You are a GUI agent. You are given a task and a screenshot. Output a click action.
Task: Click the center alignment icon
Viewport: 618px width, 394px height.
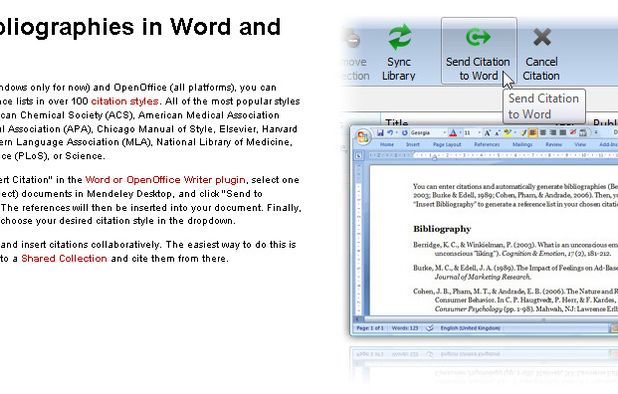(543, 133)
